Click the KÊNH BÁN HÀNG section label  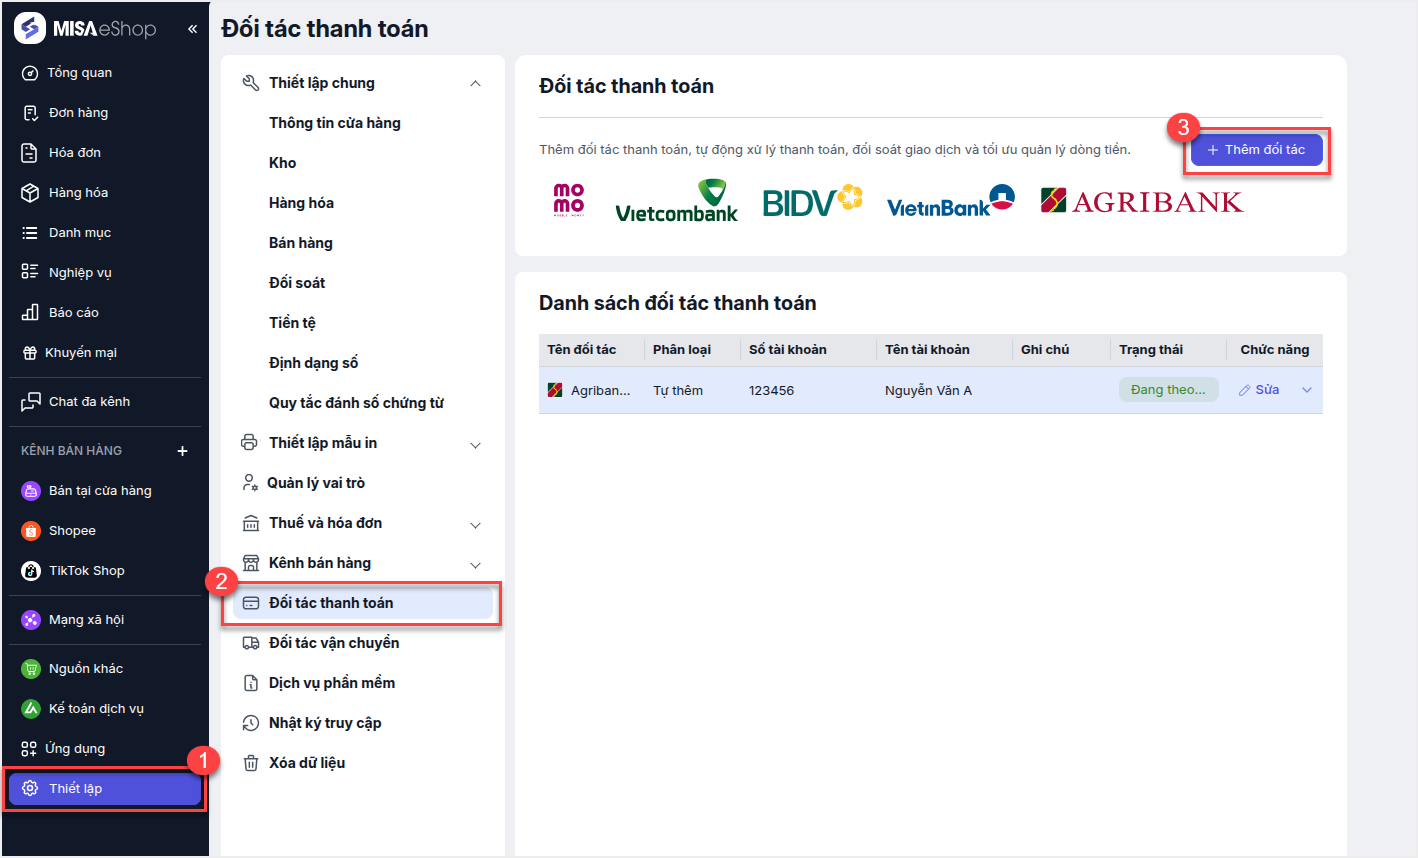[x=72, y=451]
